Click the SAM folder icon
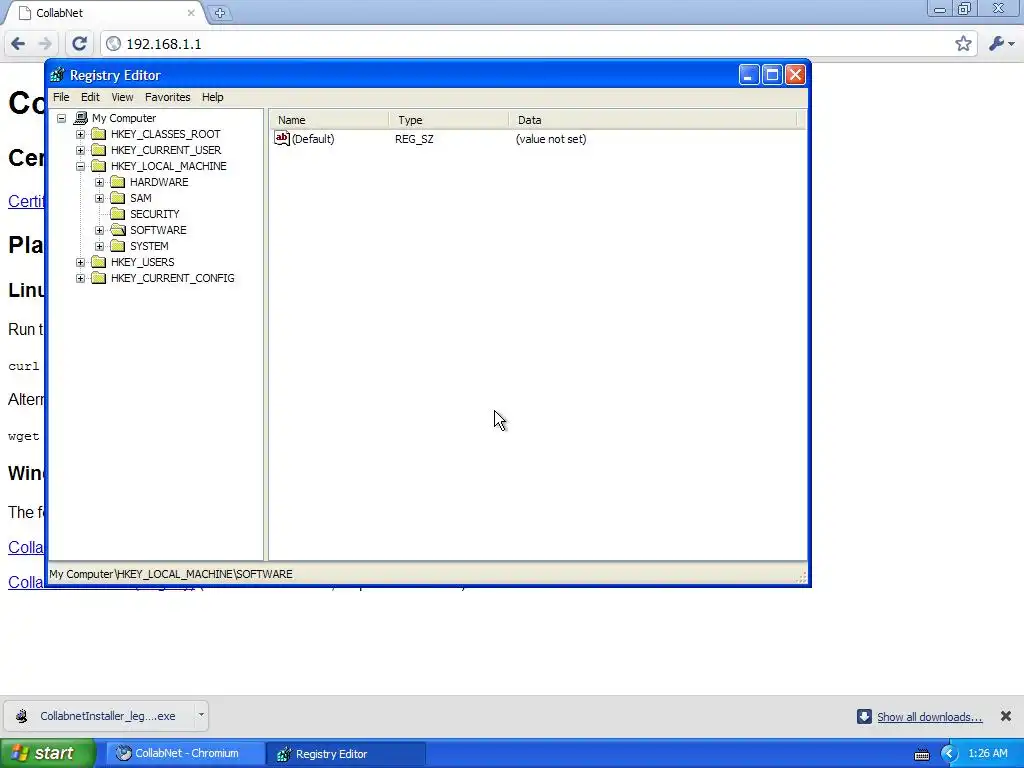The width and height of the screenshot is (1024, 768). coord(118,198)
